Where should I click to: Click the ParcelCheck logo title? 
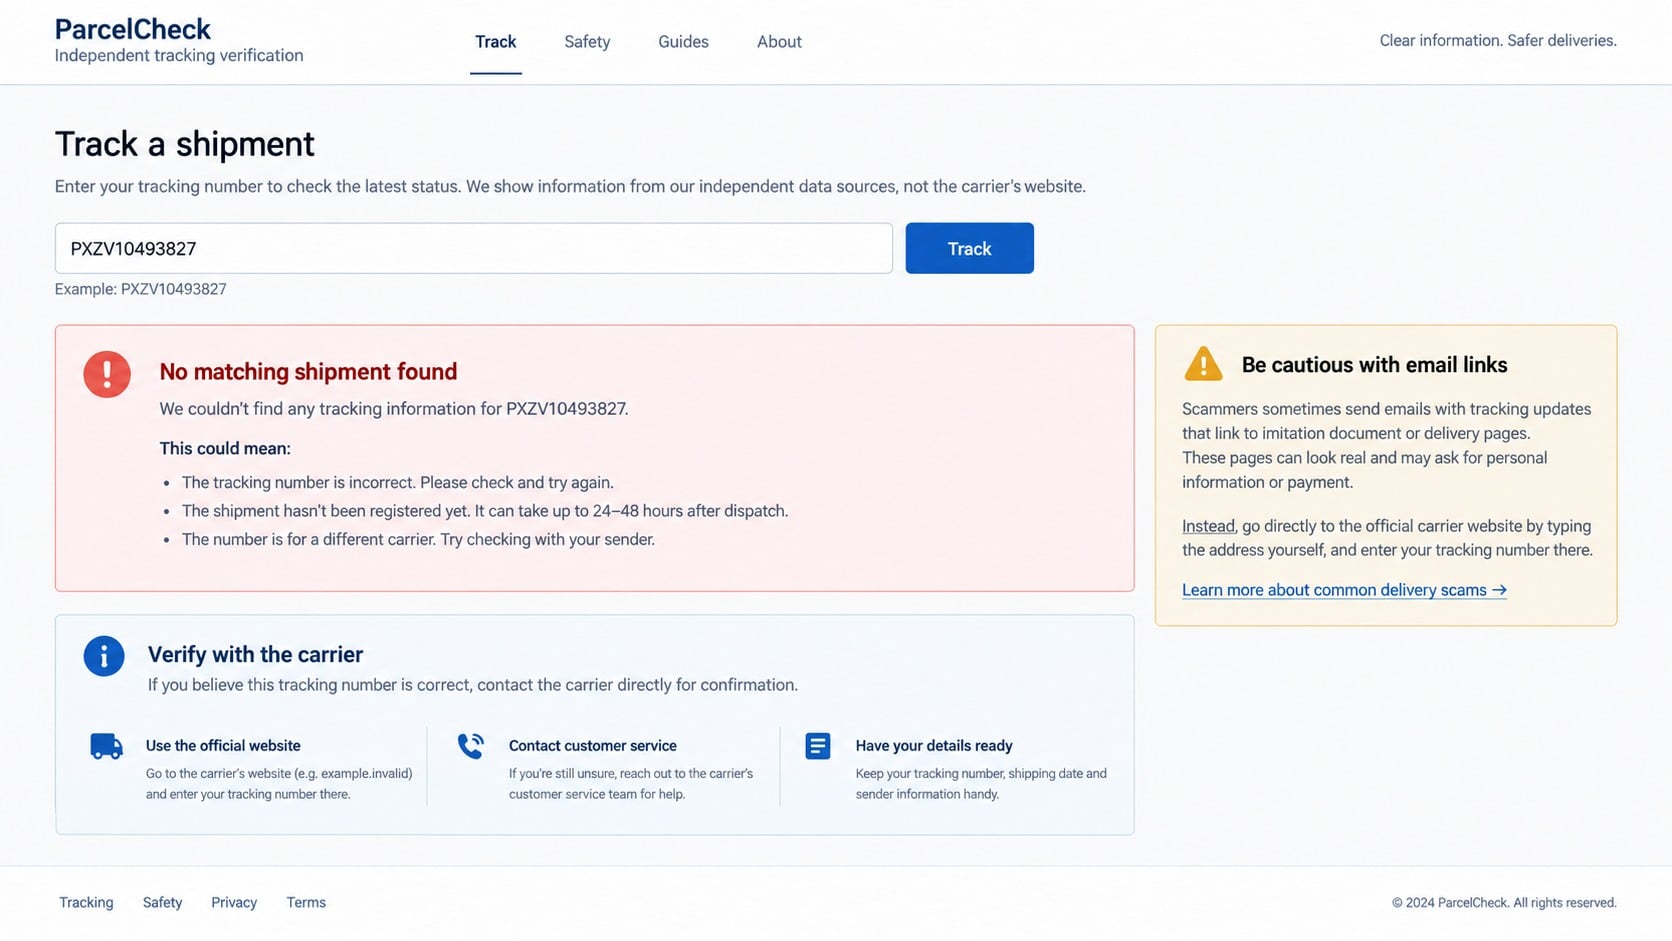pyautogui.click(x=132, y=29)
